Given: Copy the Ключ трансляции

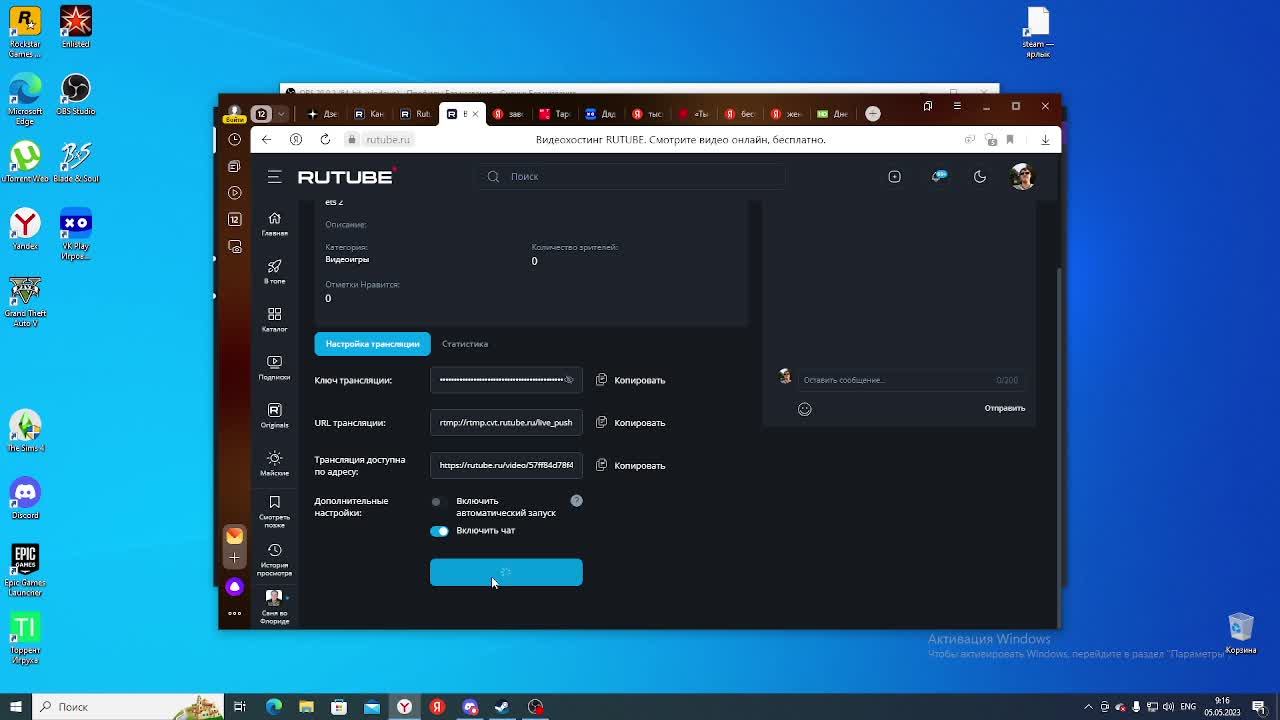Looking at the screenshot, I should pos(631,380).
